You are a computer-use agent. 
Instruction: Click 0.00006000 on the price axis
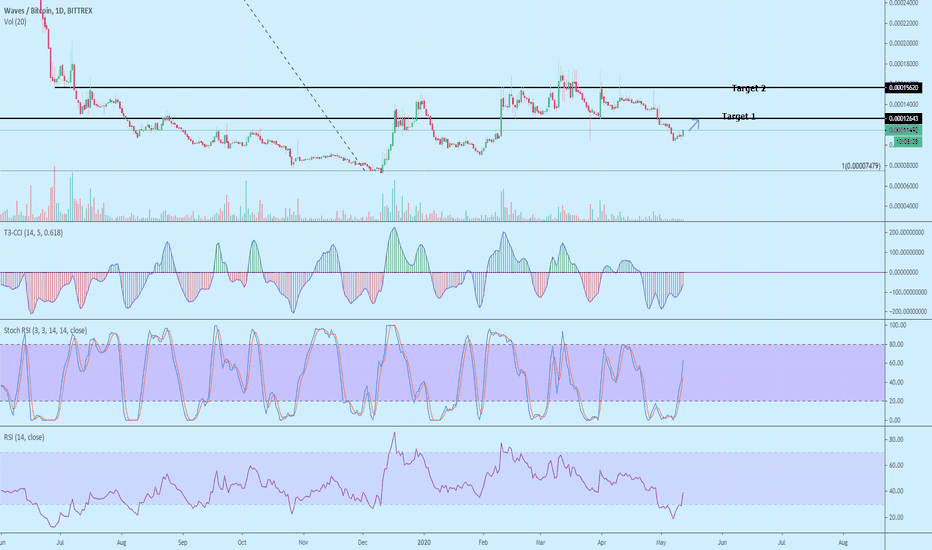pyautogui.click(x=905, y=186)
